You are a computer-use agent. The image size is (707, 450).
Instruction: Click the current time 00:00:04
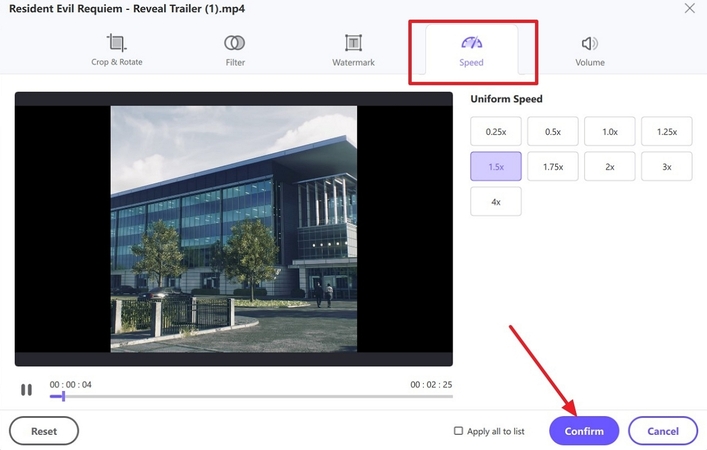pyautogui.click(x=70, y=385)
